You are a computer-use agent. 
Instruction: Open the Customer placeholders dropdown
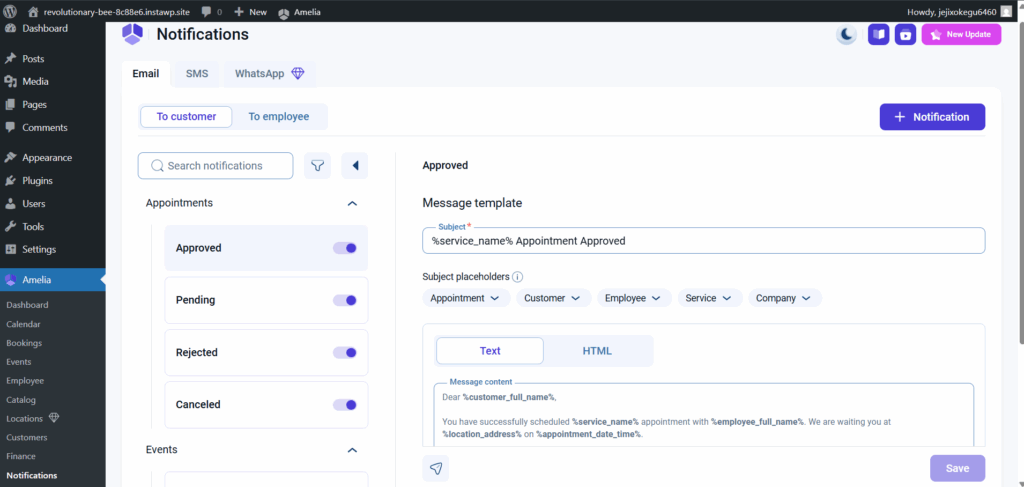552,298
